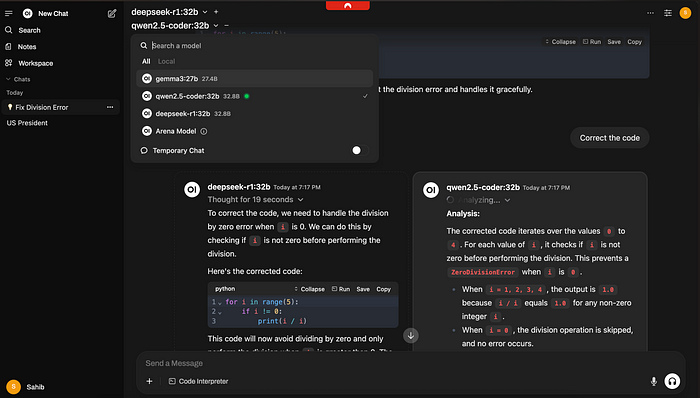The width and height of the screenshot is (700, 398).
Task: Switch to the Local models tab
Action: (166, 61)
